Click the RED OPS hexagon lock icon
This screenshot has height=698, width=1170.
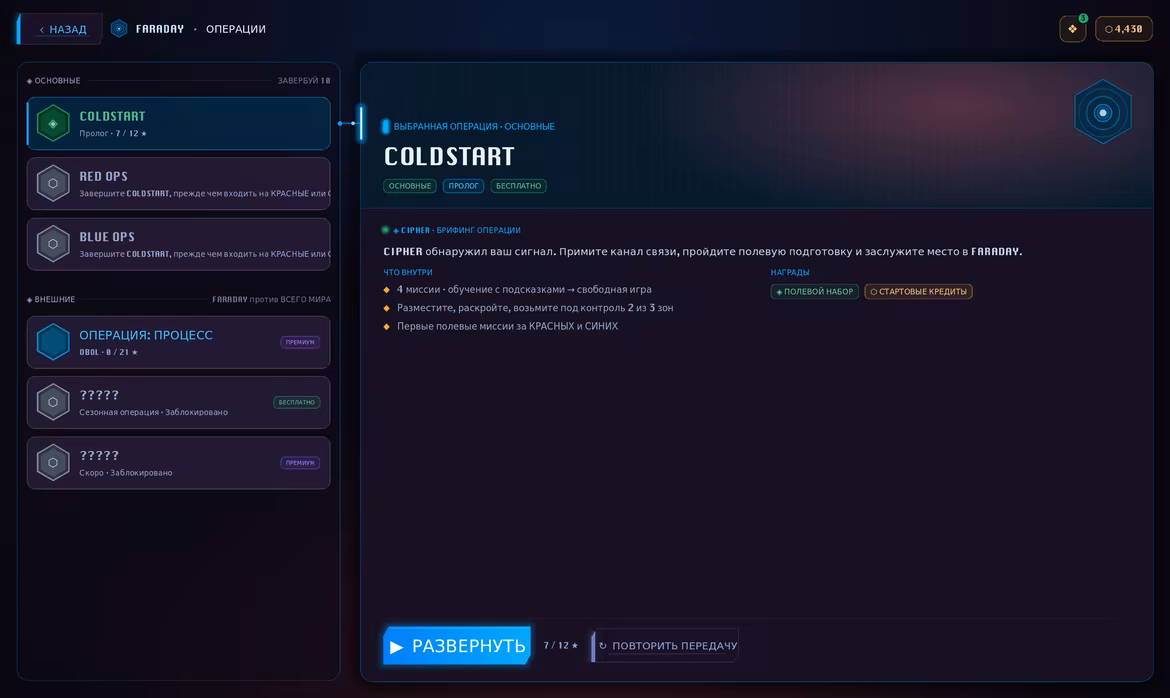click(x=53, y=184)
